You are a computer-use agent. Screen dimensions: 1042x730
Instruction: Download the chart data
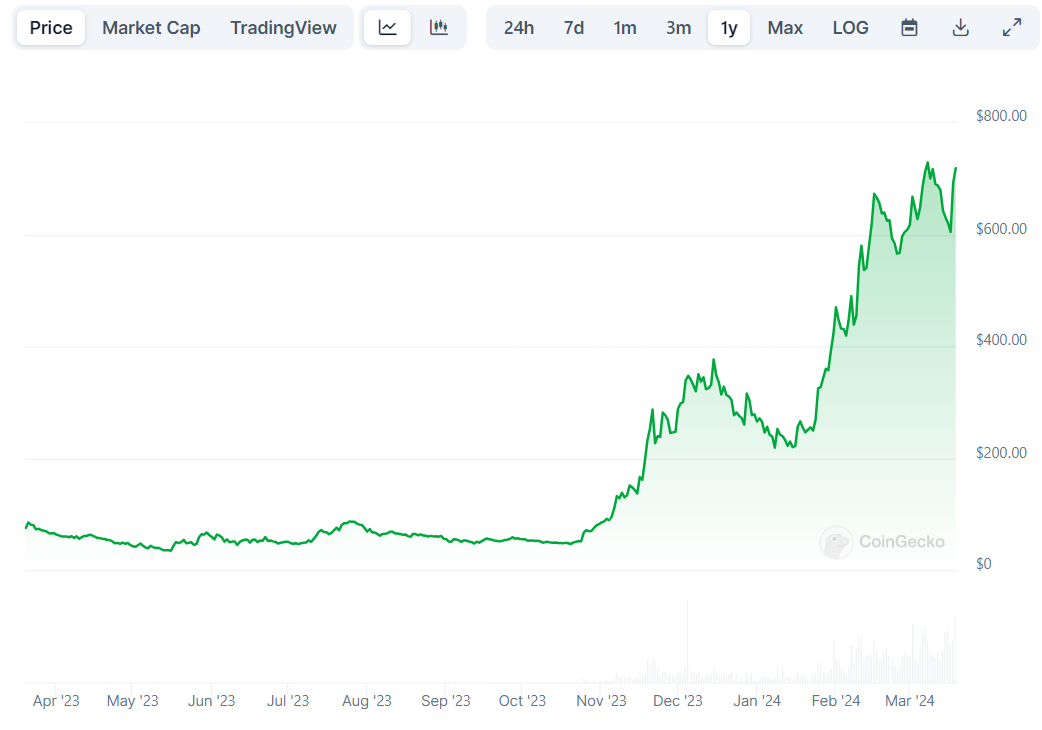click(960, 28)
